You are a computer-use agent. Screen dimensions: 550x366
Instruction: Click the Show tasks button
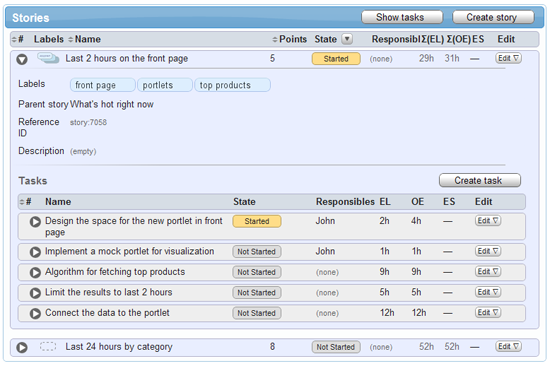(402, 17)
